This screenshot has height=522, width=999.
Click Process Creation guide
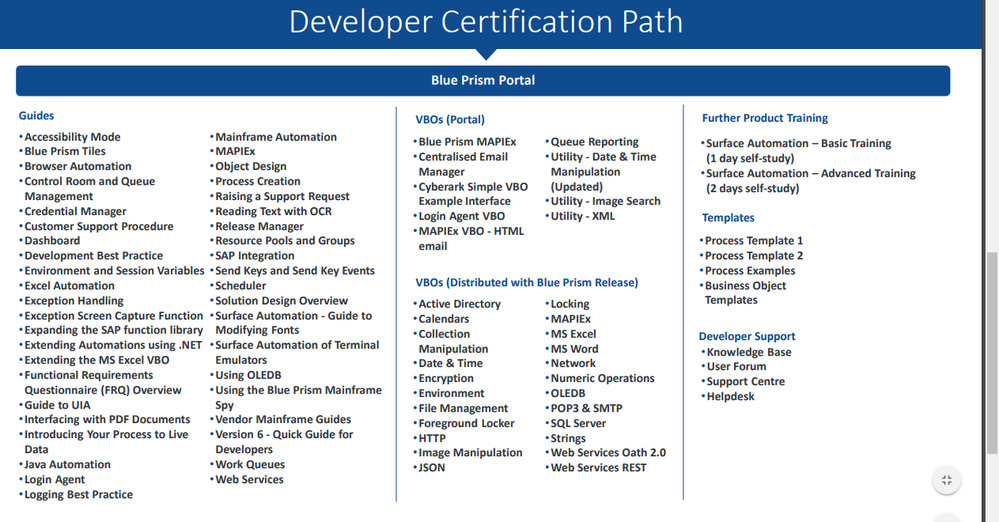tap(257, 181)
